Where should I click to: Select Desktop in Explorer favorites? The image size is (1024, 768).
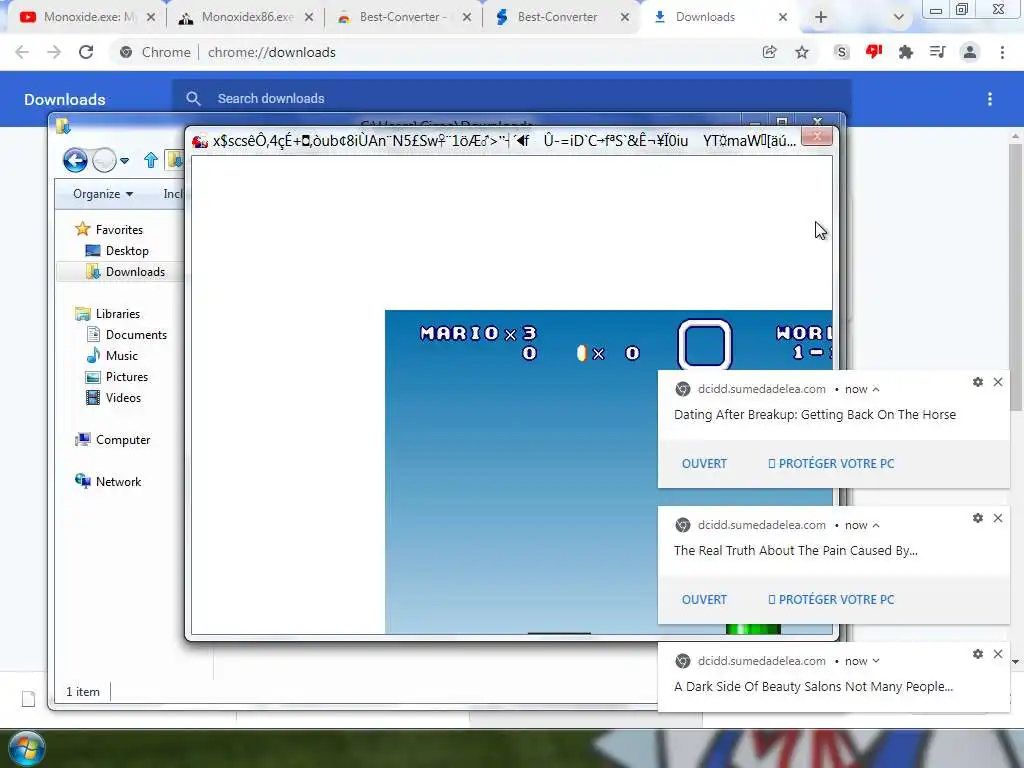point(127,251)
